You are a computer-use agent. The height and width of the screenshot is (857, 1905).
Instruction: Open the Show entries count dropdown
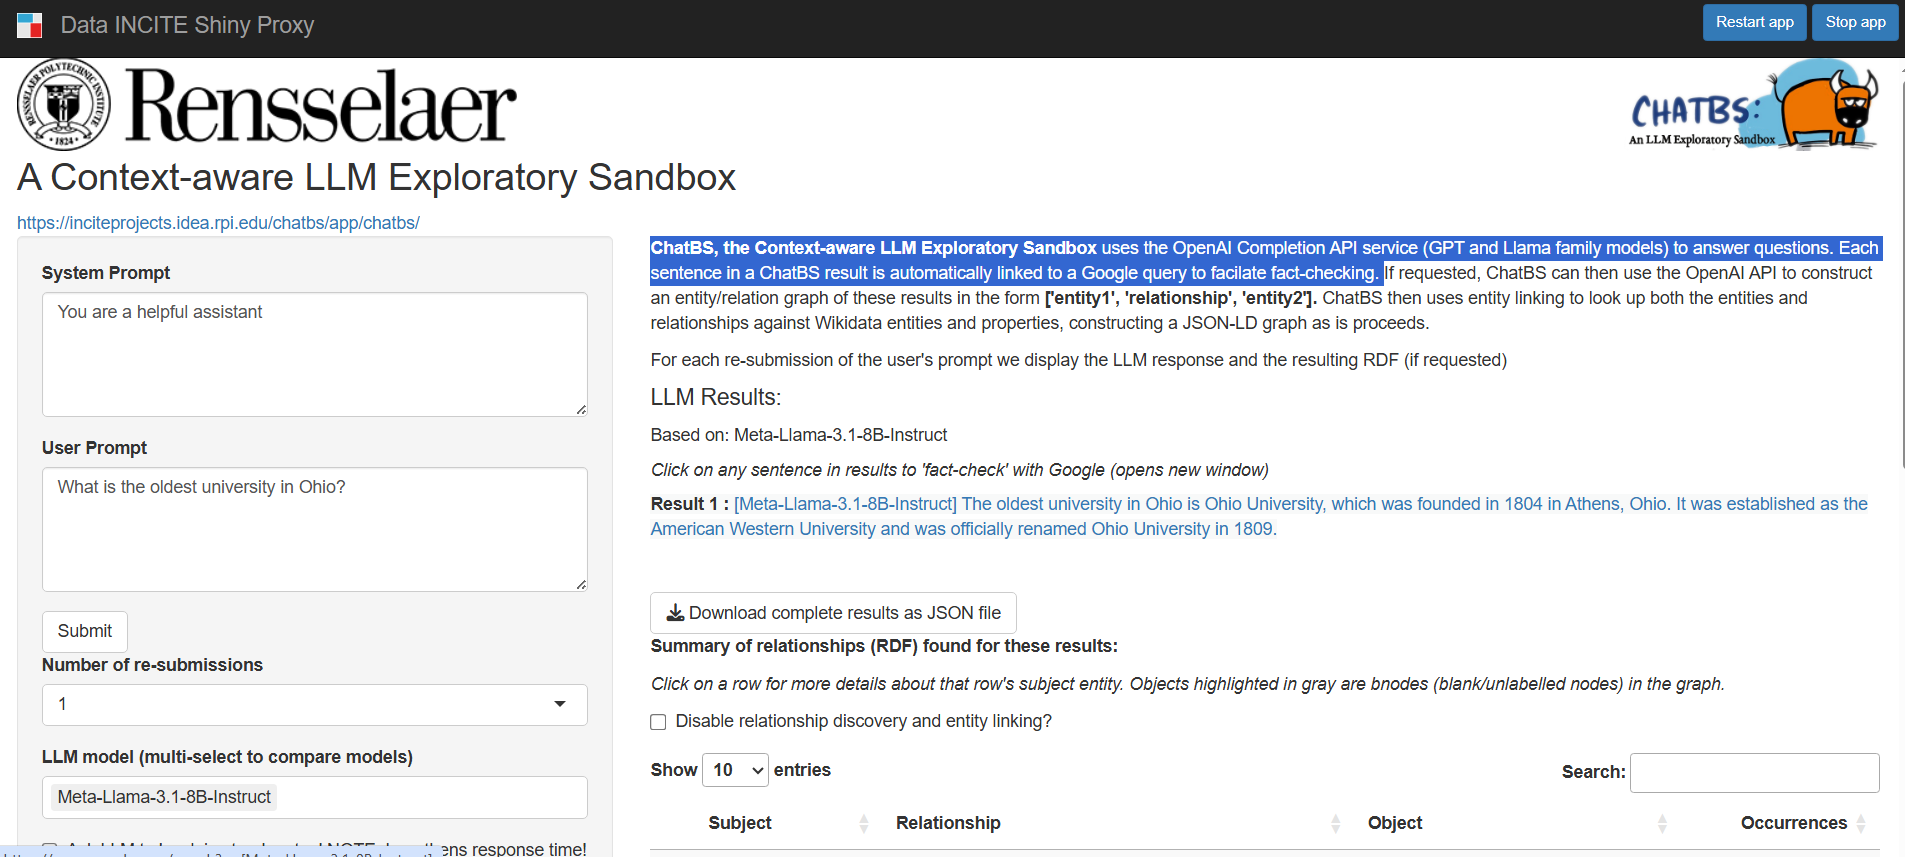point(735,770)
